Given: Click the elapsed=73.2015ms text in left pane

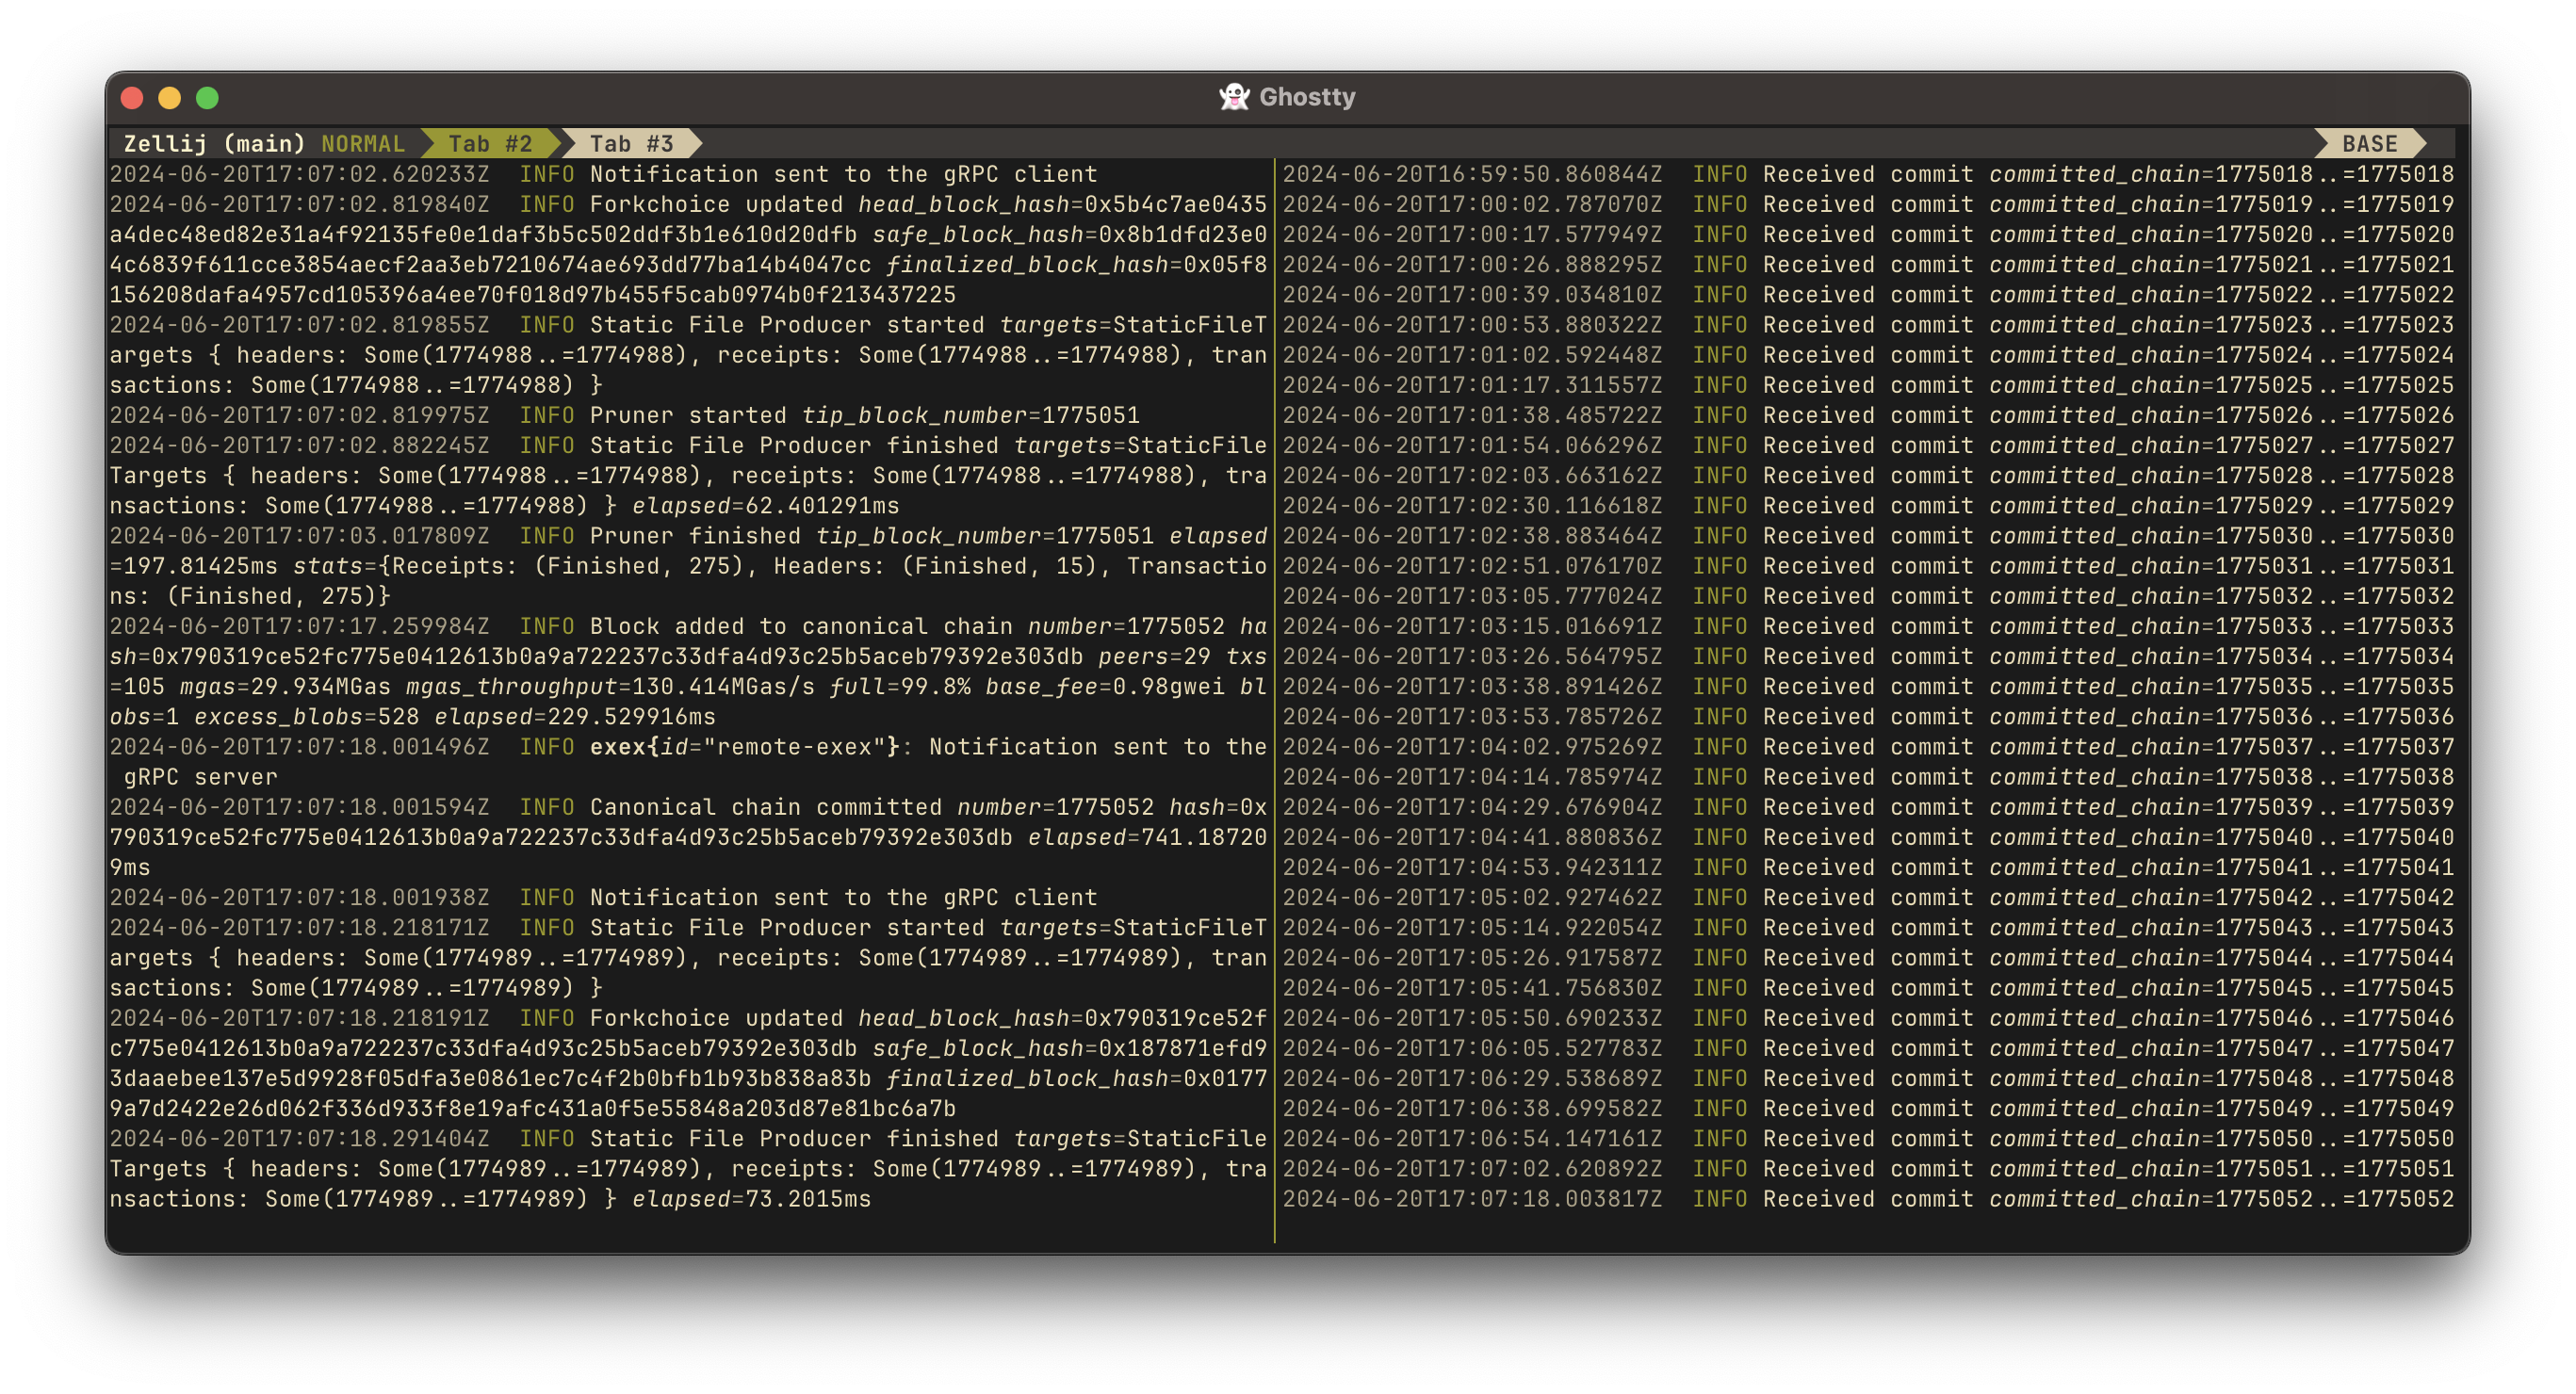Looking at the screenshot, I should [x=751, y=1199].
